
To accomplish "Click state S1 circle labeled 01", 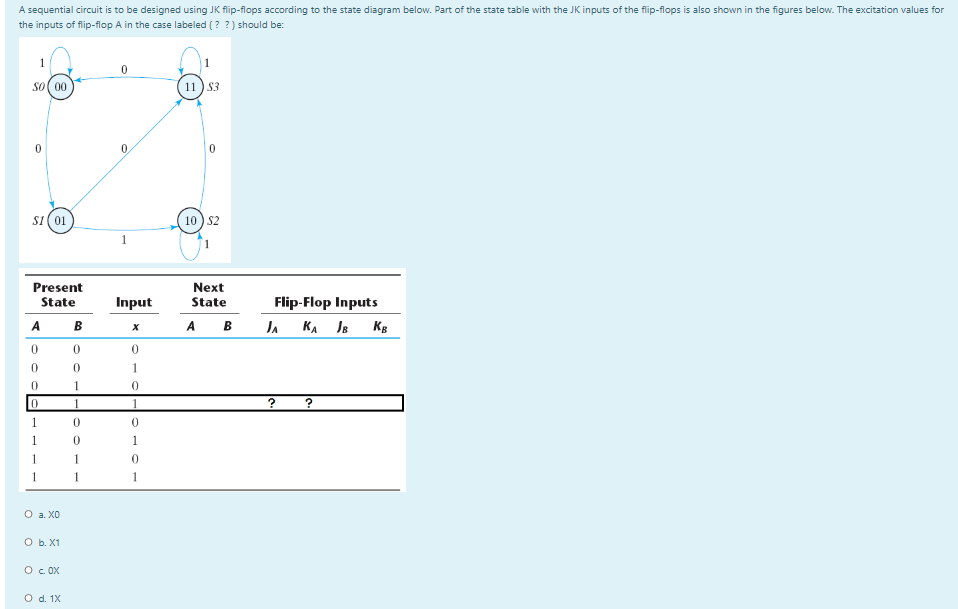I will coord(60,220).
